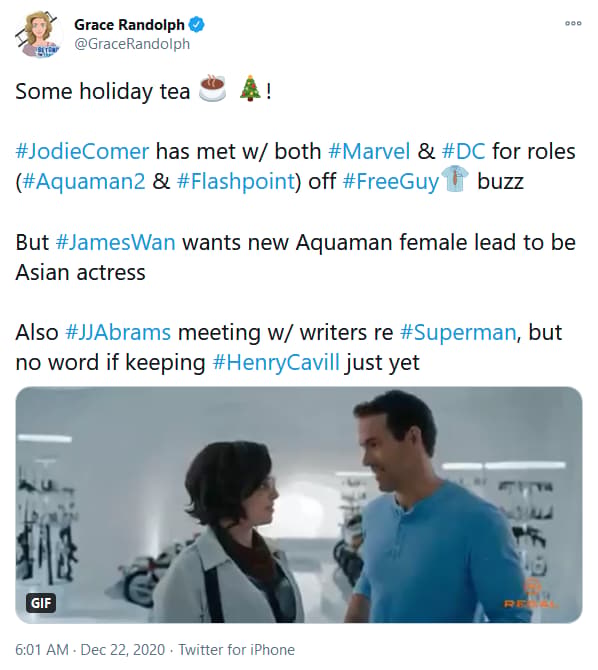598x670 pixels.
Task: Click the GIF badge on the media
Action: [x=41, y=603]
